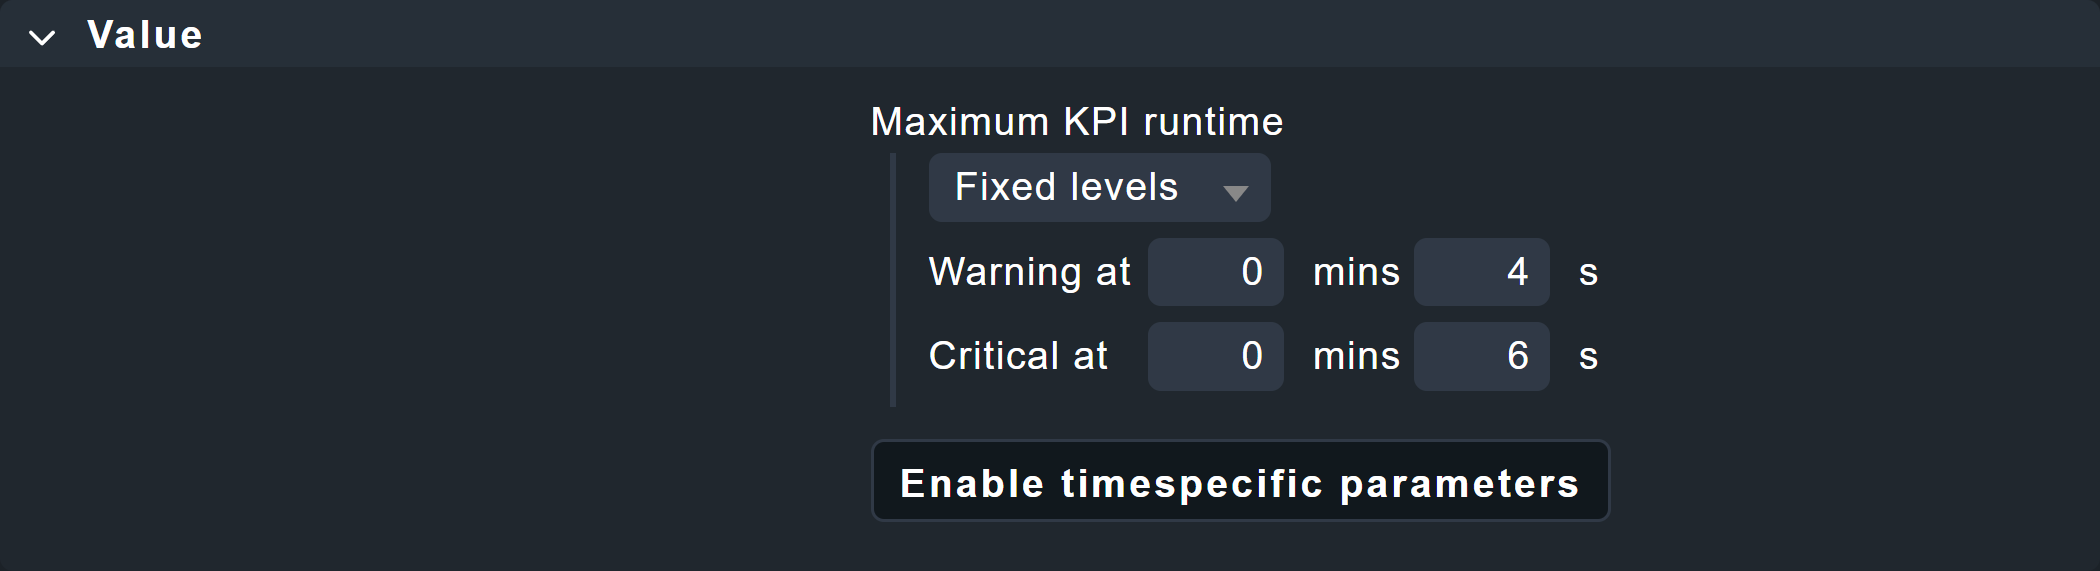Image resolution: width=2100 pixels, height=571 pixels.
Task: Click the Fixed levels dropdown arrow triangle
Action: [x=1235, y=193]
